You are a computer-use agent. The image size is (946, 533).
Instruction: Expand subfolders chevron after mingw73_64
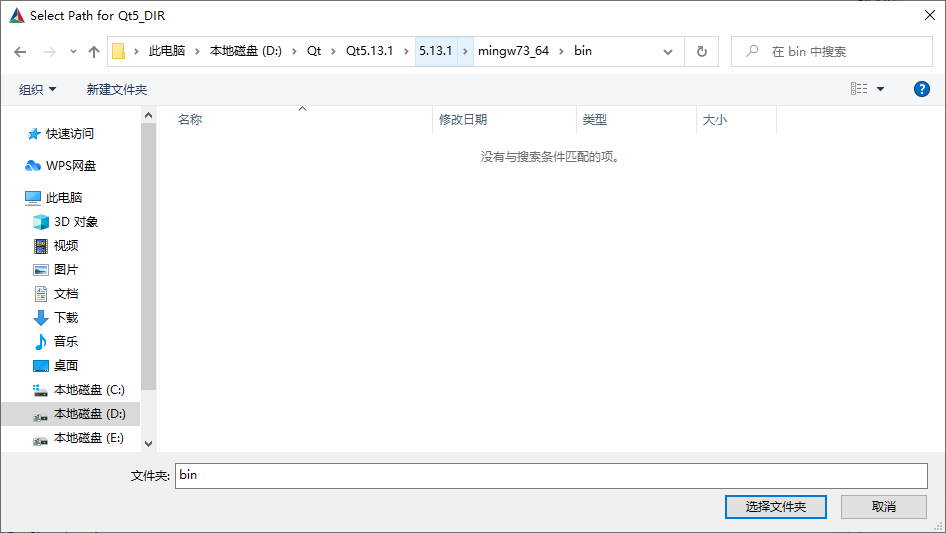coord(561,51)
